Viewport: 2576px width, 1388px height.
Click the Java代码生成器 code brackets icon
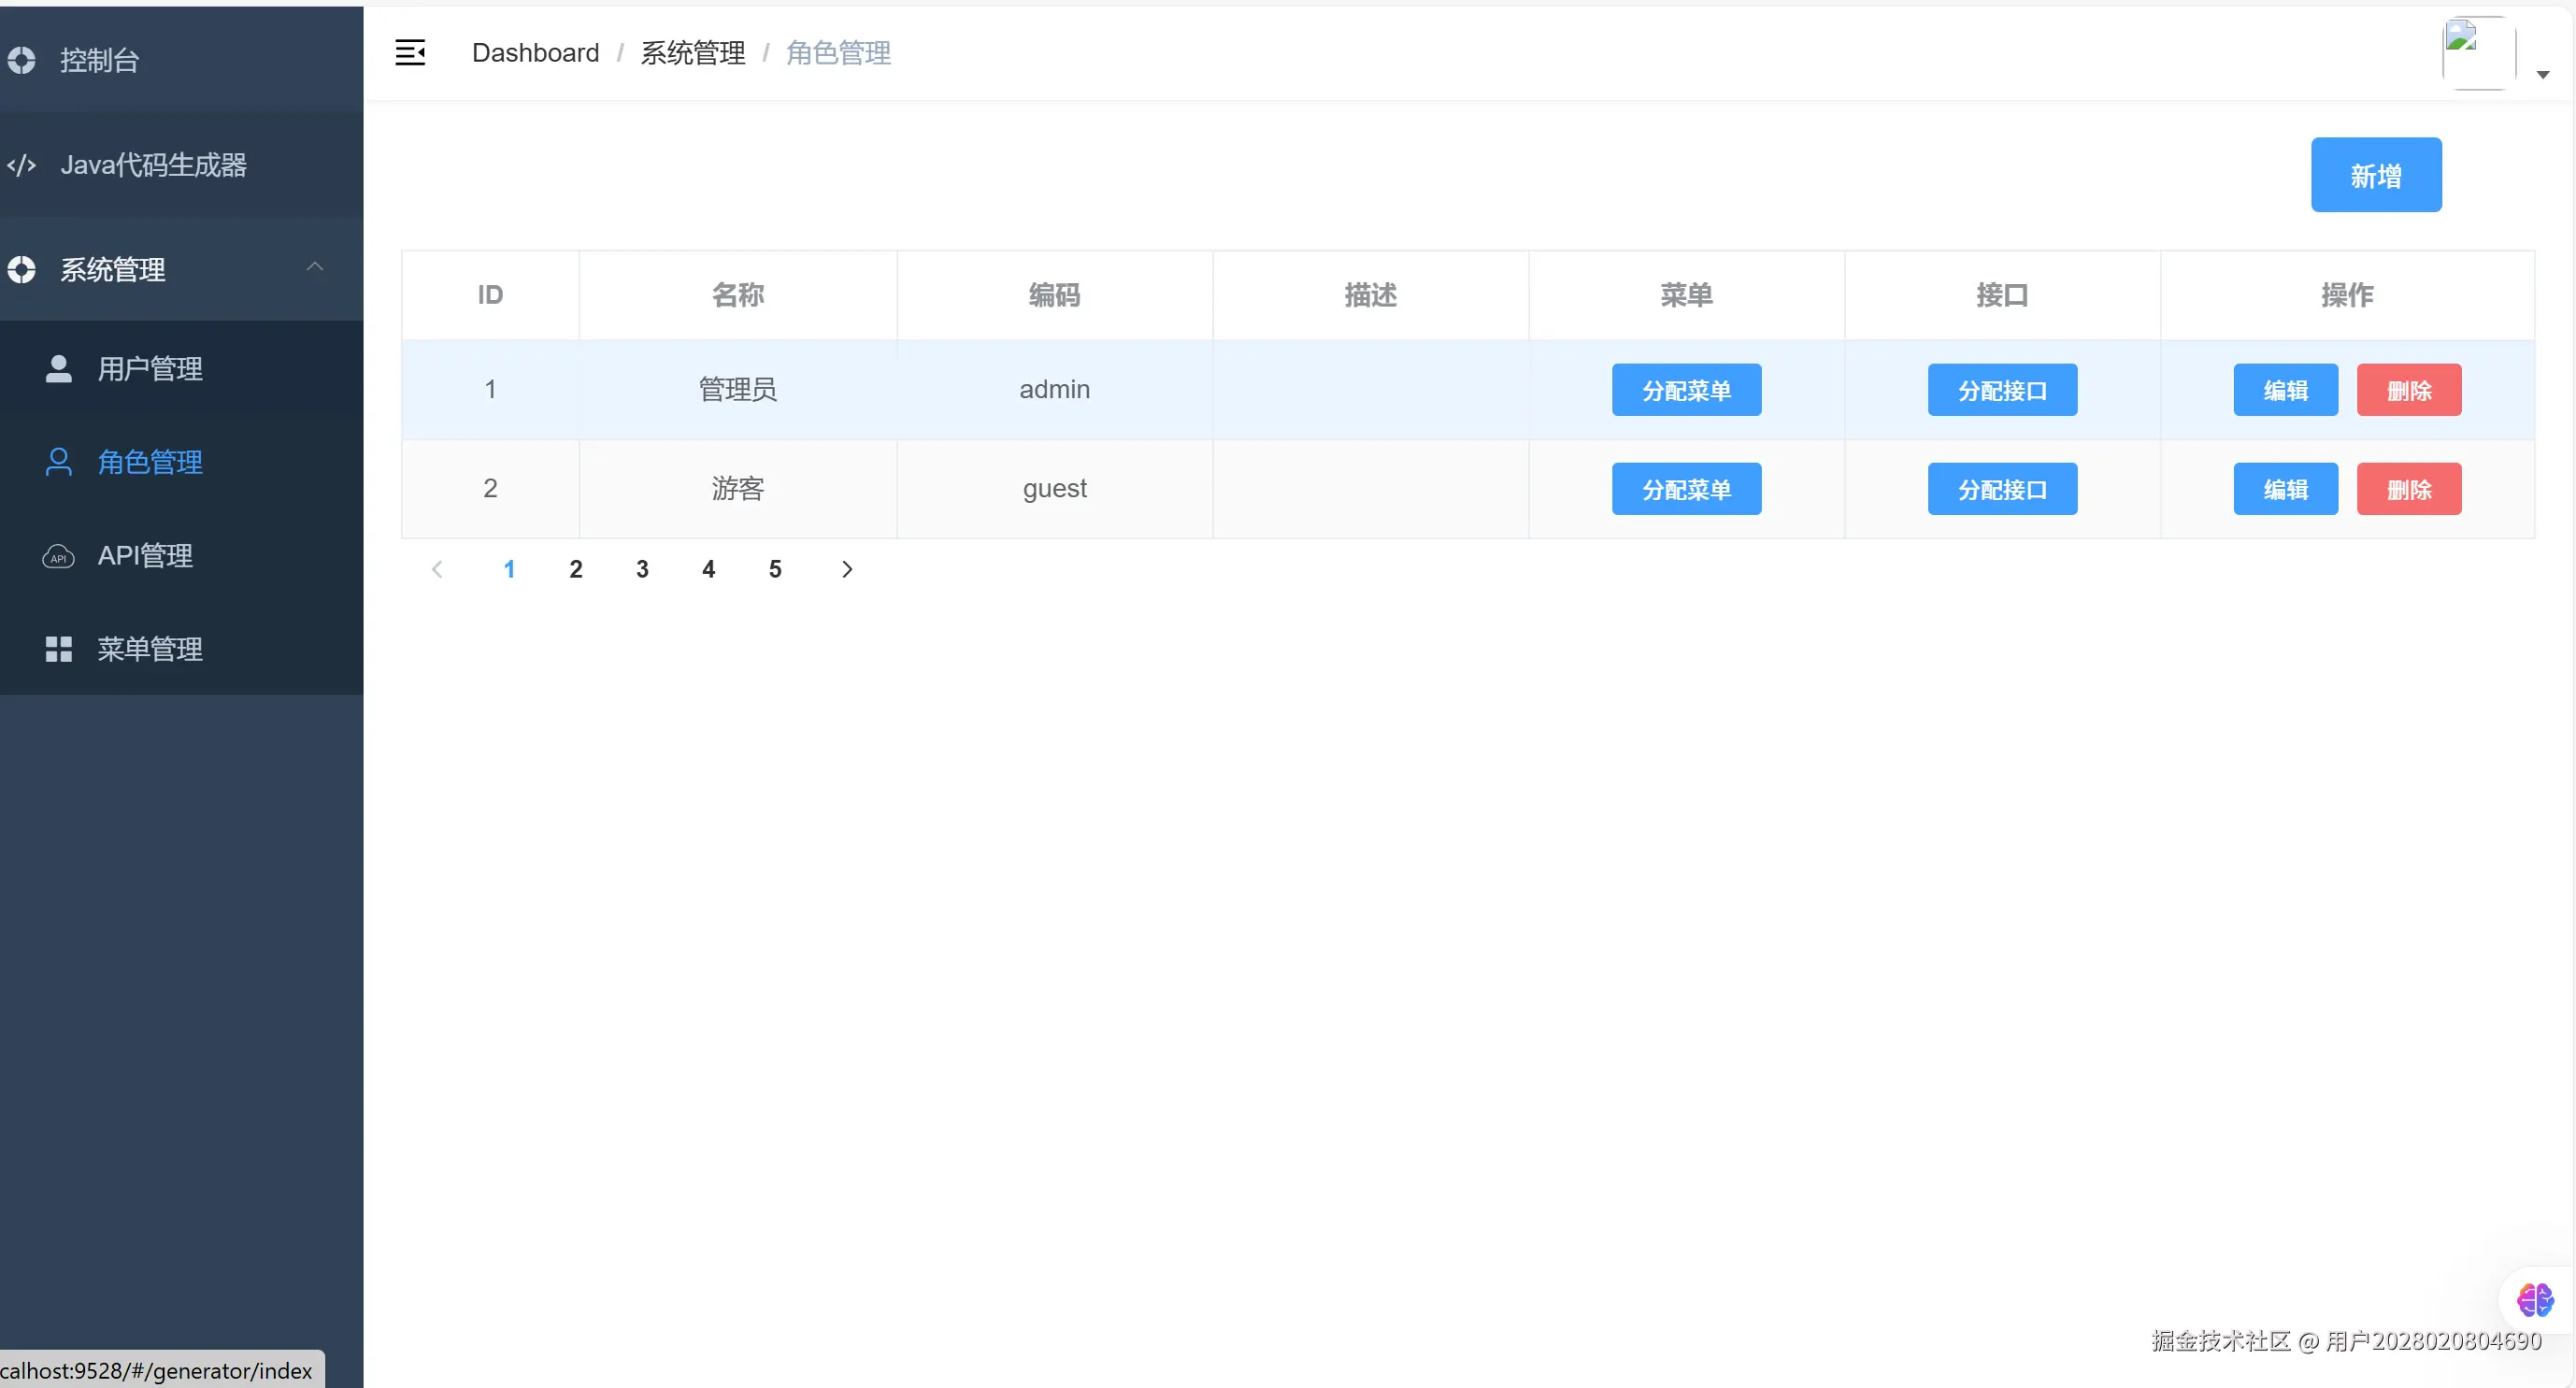(x=22, y=165)
